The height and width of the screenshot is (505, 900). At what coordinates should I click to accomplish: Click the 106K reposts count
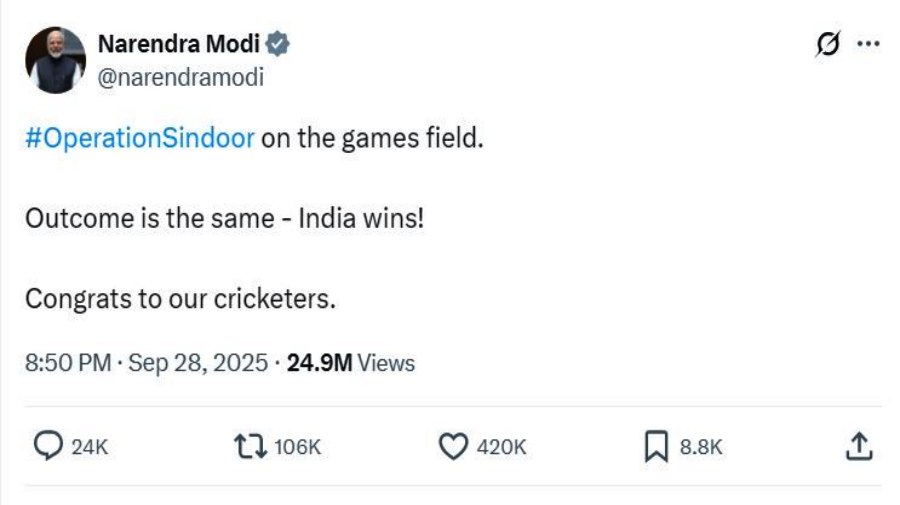click(x=296, y=448)
